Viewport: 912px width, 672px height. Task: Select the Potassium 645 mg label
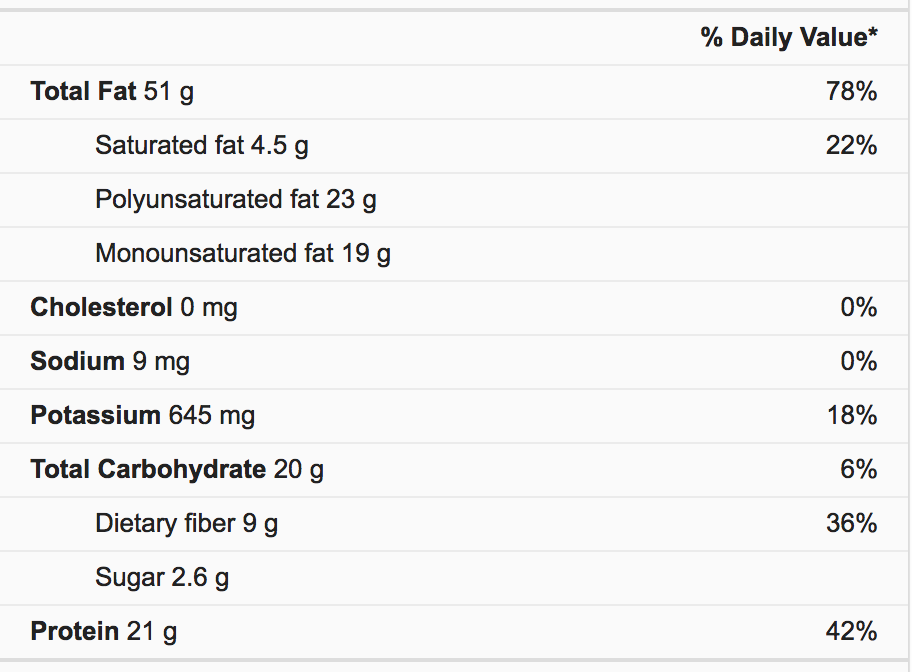click(142, 416)
